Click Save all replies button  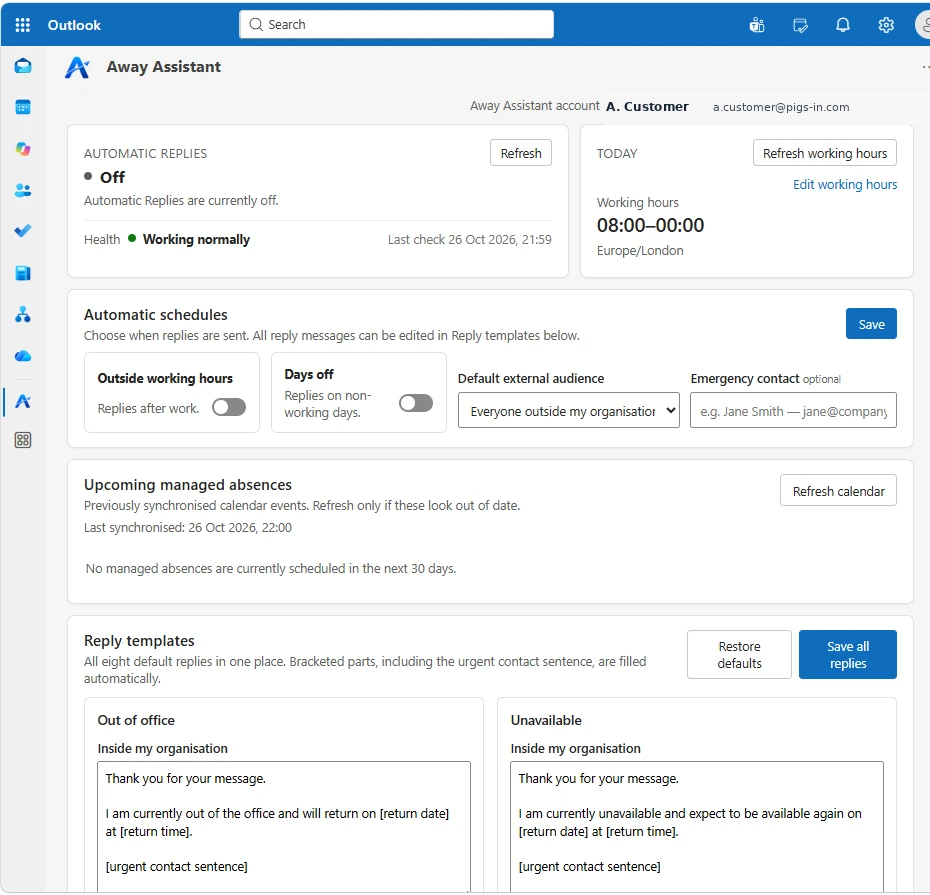coord(848,655)
